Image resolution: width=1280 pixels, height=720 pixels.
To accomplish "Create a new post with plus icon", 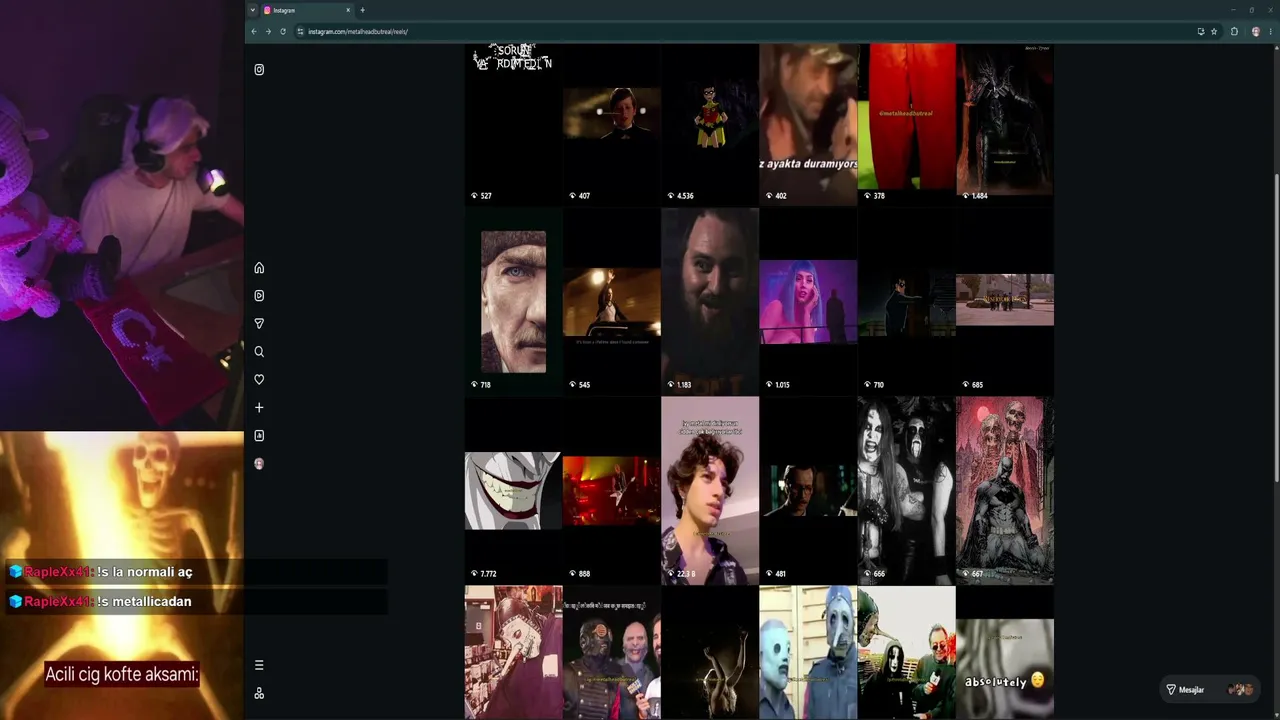I will tap(259, 408).
